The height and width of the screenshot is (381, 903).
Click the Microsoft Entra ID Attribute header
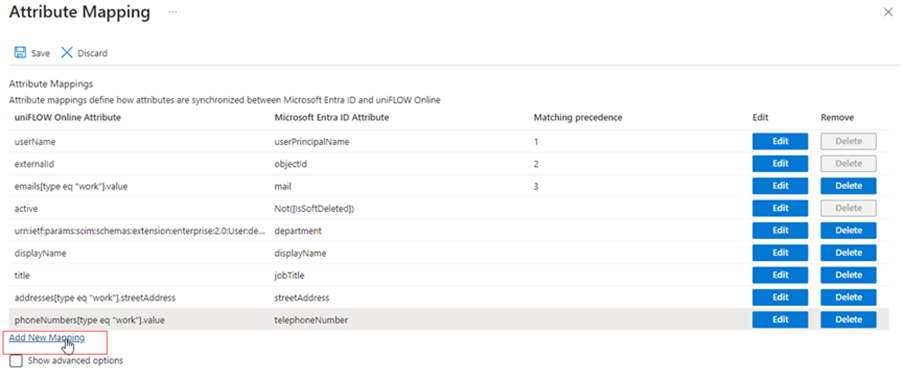click(332, 117)
